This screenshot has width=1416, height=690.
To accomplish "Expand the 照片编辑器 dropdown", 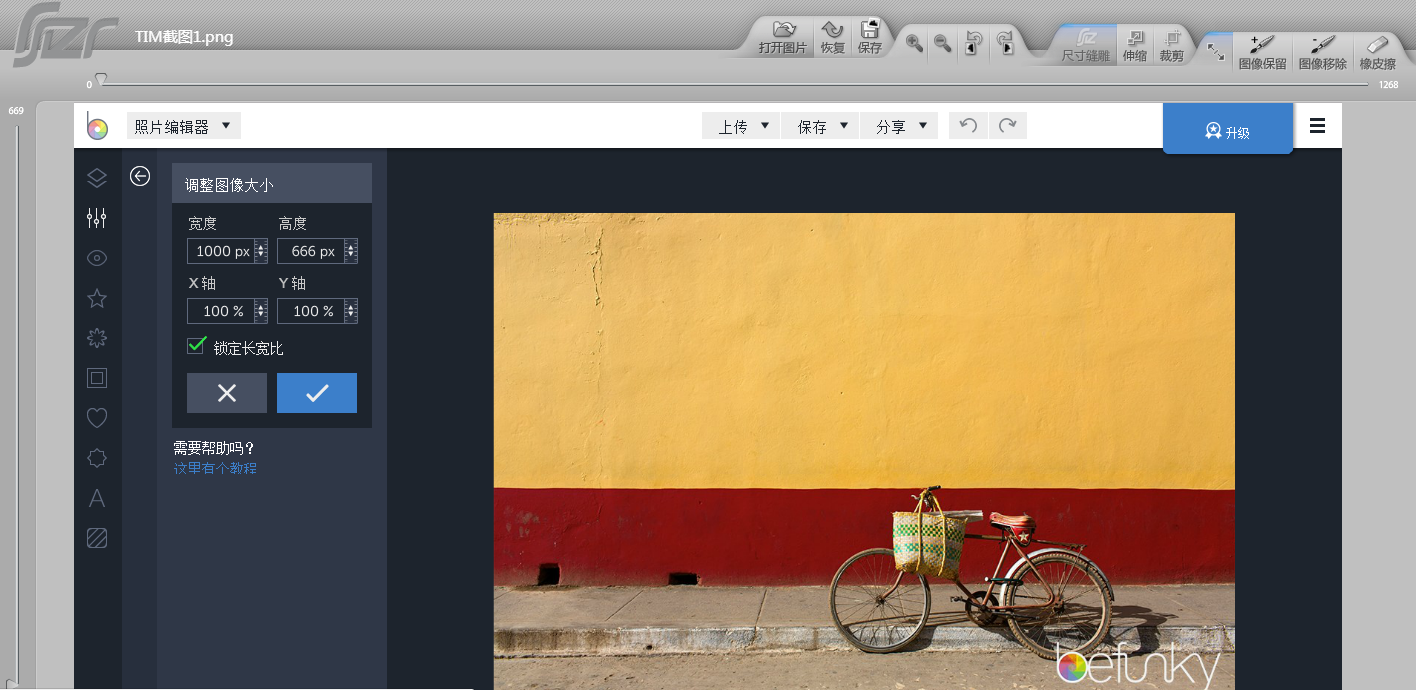I will coord(184,126).
